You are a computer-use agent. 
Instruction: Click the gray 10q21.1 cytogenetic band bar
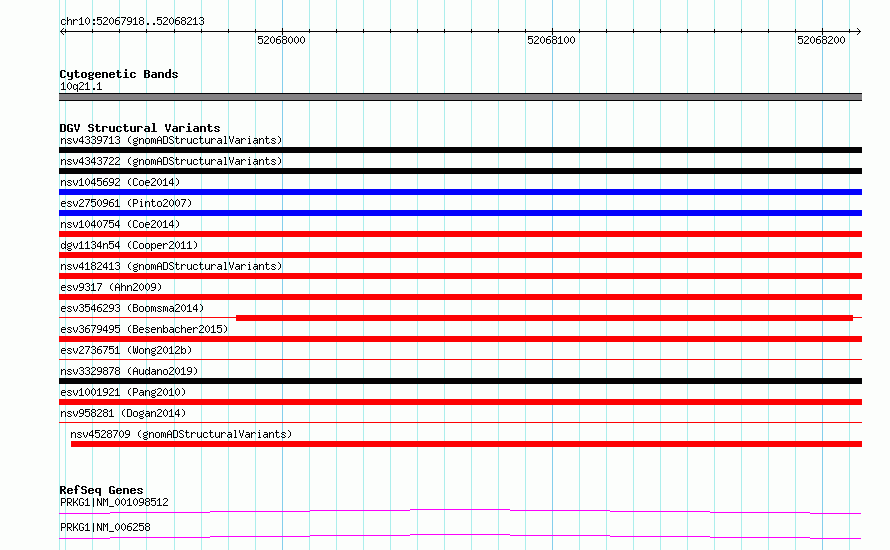[x=460, y=97]
